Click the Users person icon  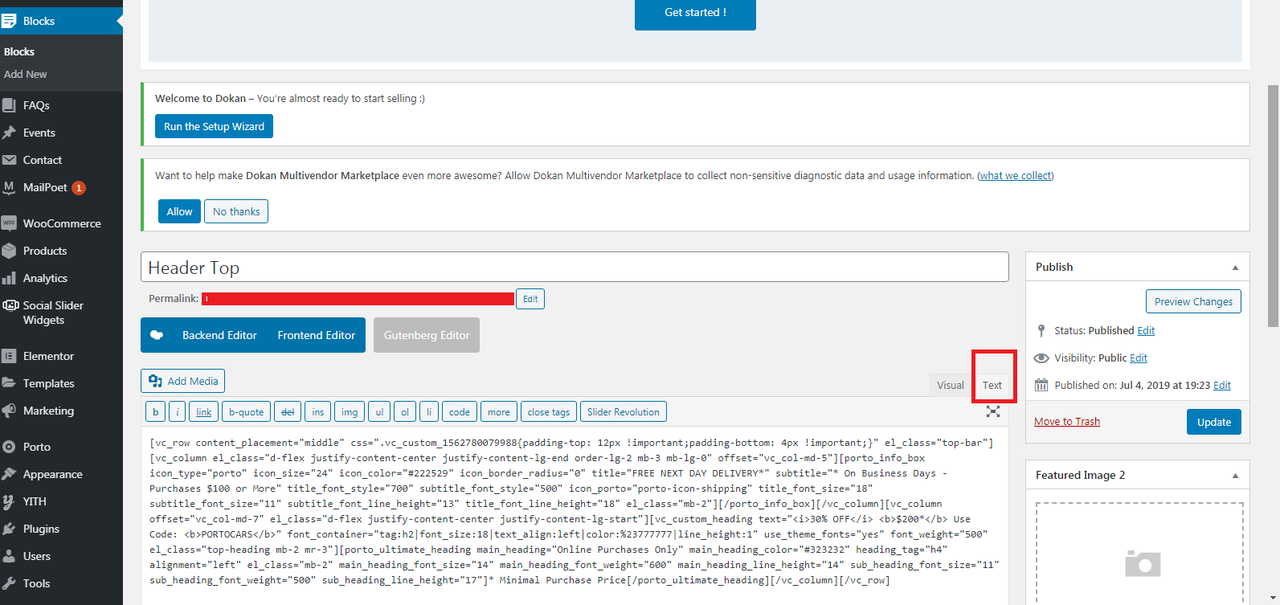tap(9, 556)
